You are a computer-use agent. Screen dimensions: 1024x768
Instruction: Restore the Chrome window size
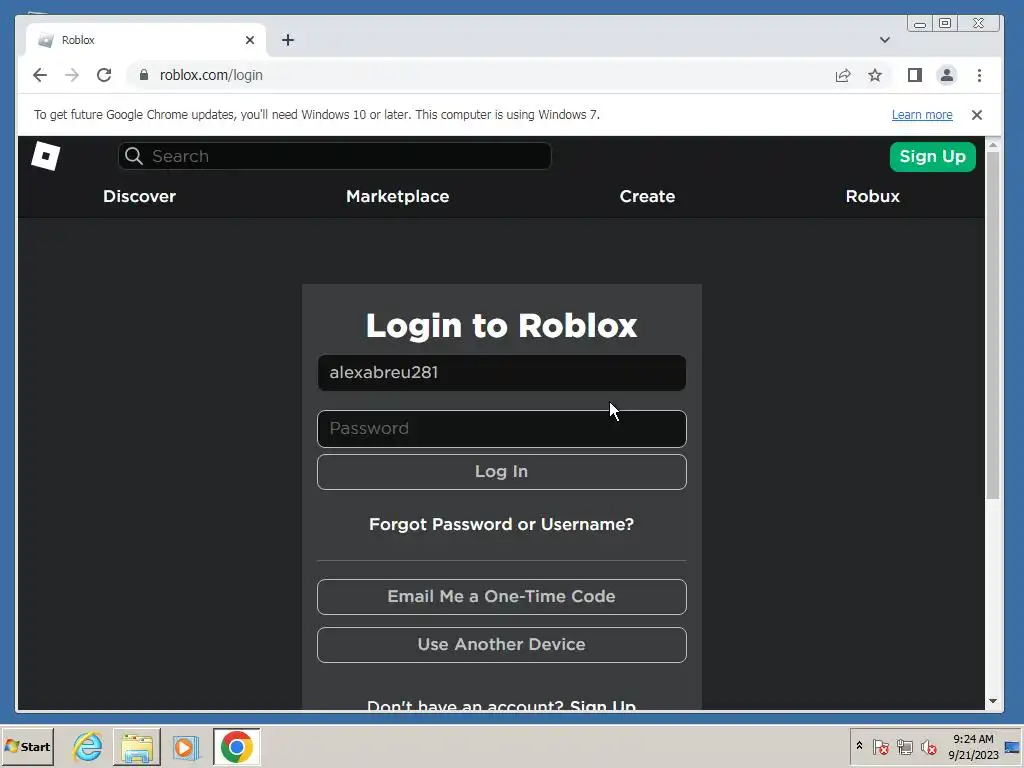[945, 24]
